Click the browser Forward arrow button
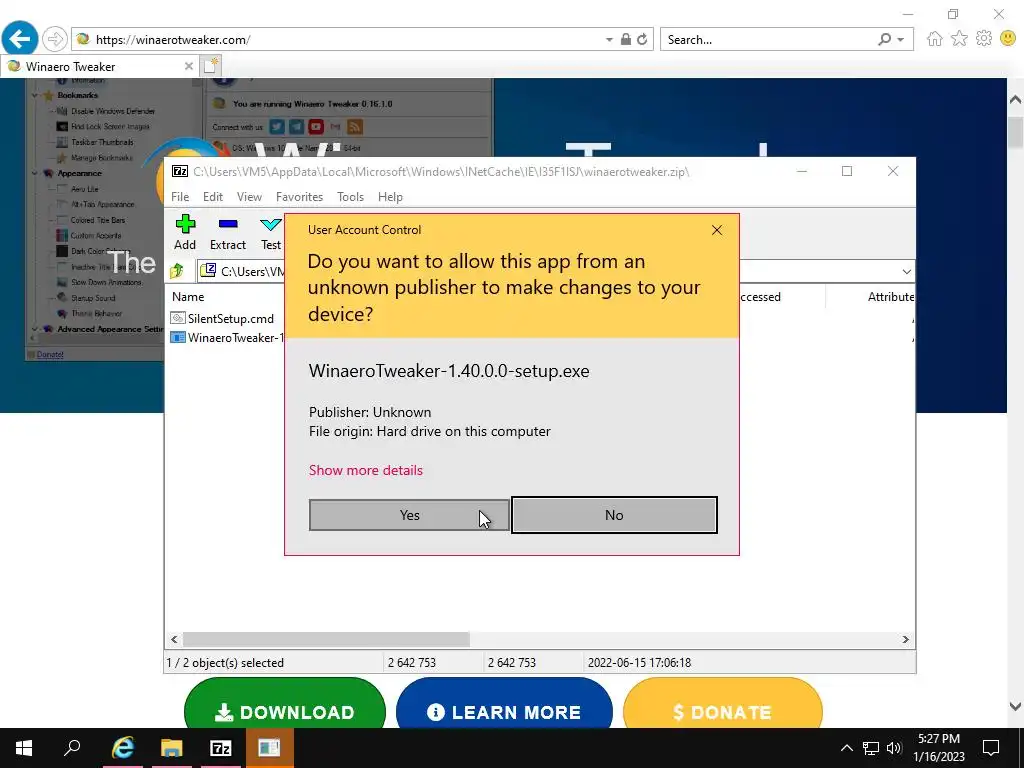1024x768 pixels. coord(55,39)
